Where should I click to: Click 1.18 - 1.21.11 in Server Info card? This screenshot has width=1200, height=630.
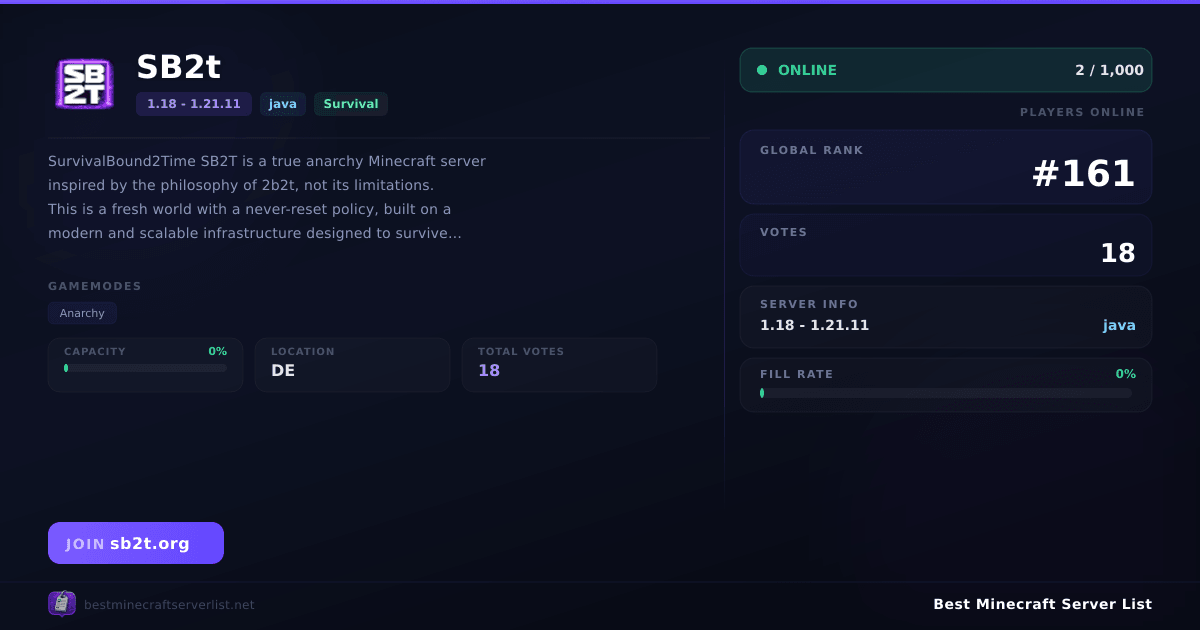click(x=814, y=325)
